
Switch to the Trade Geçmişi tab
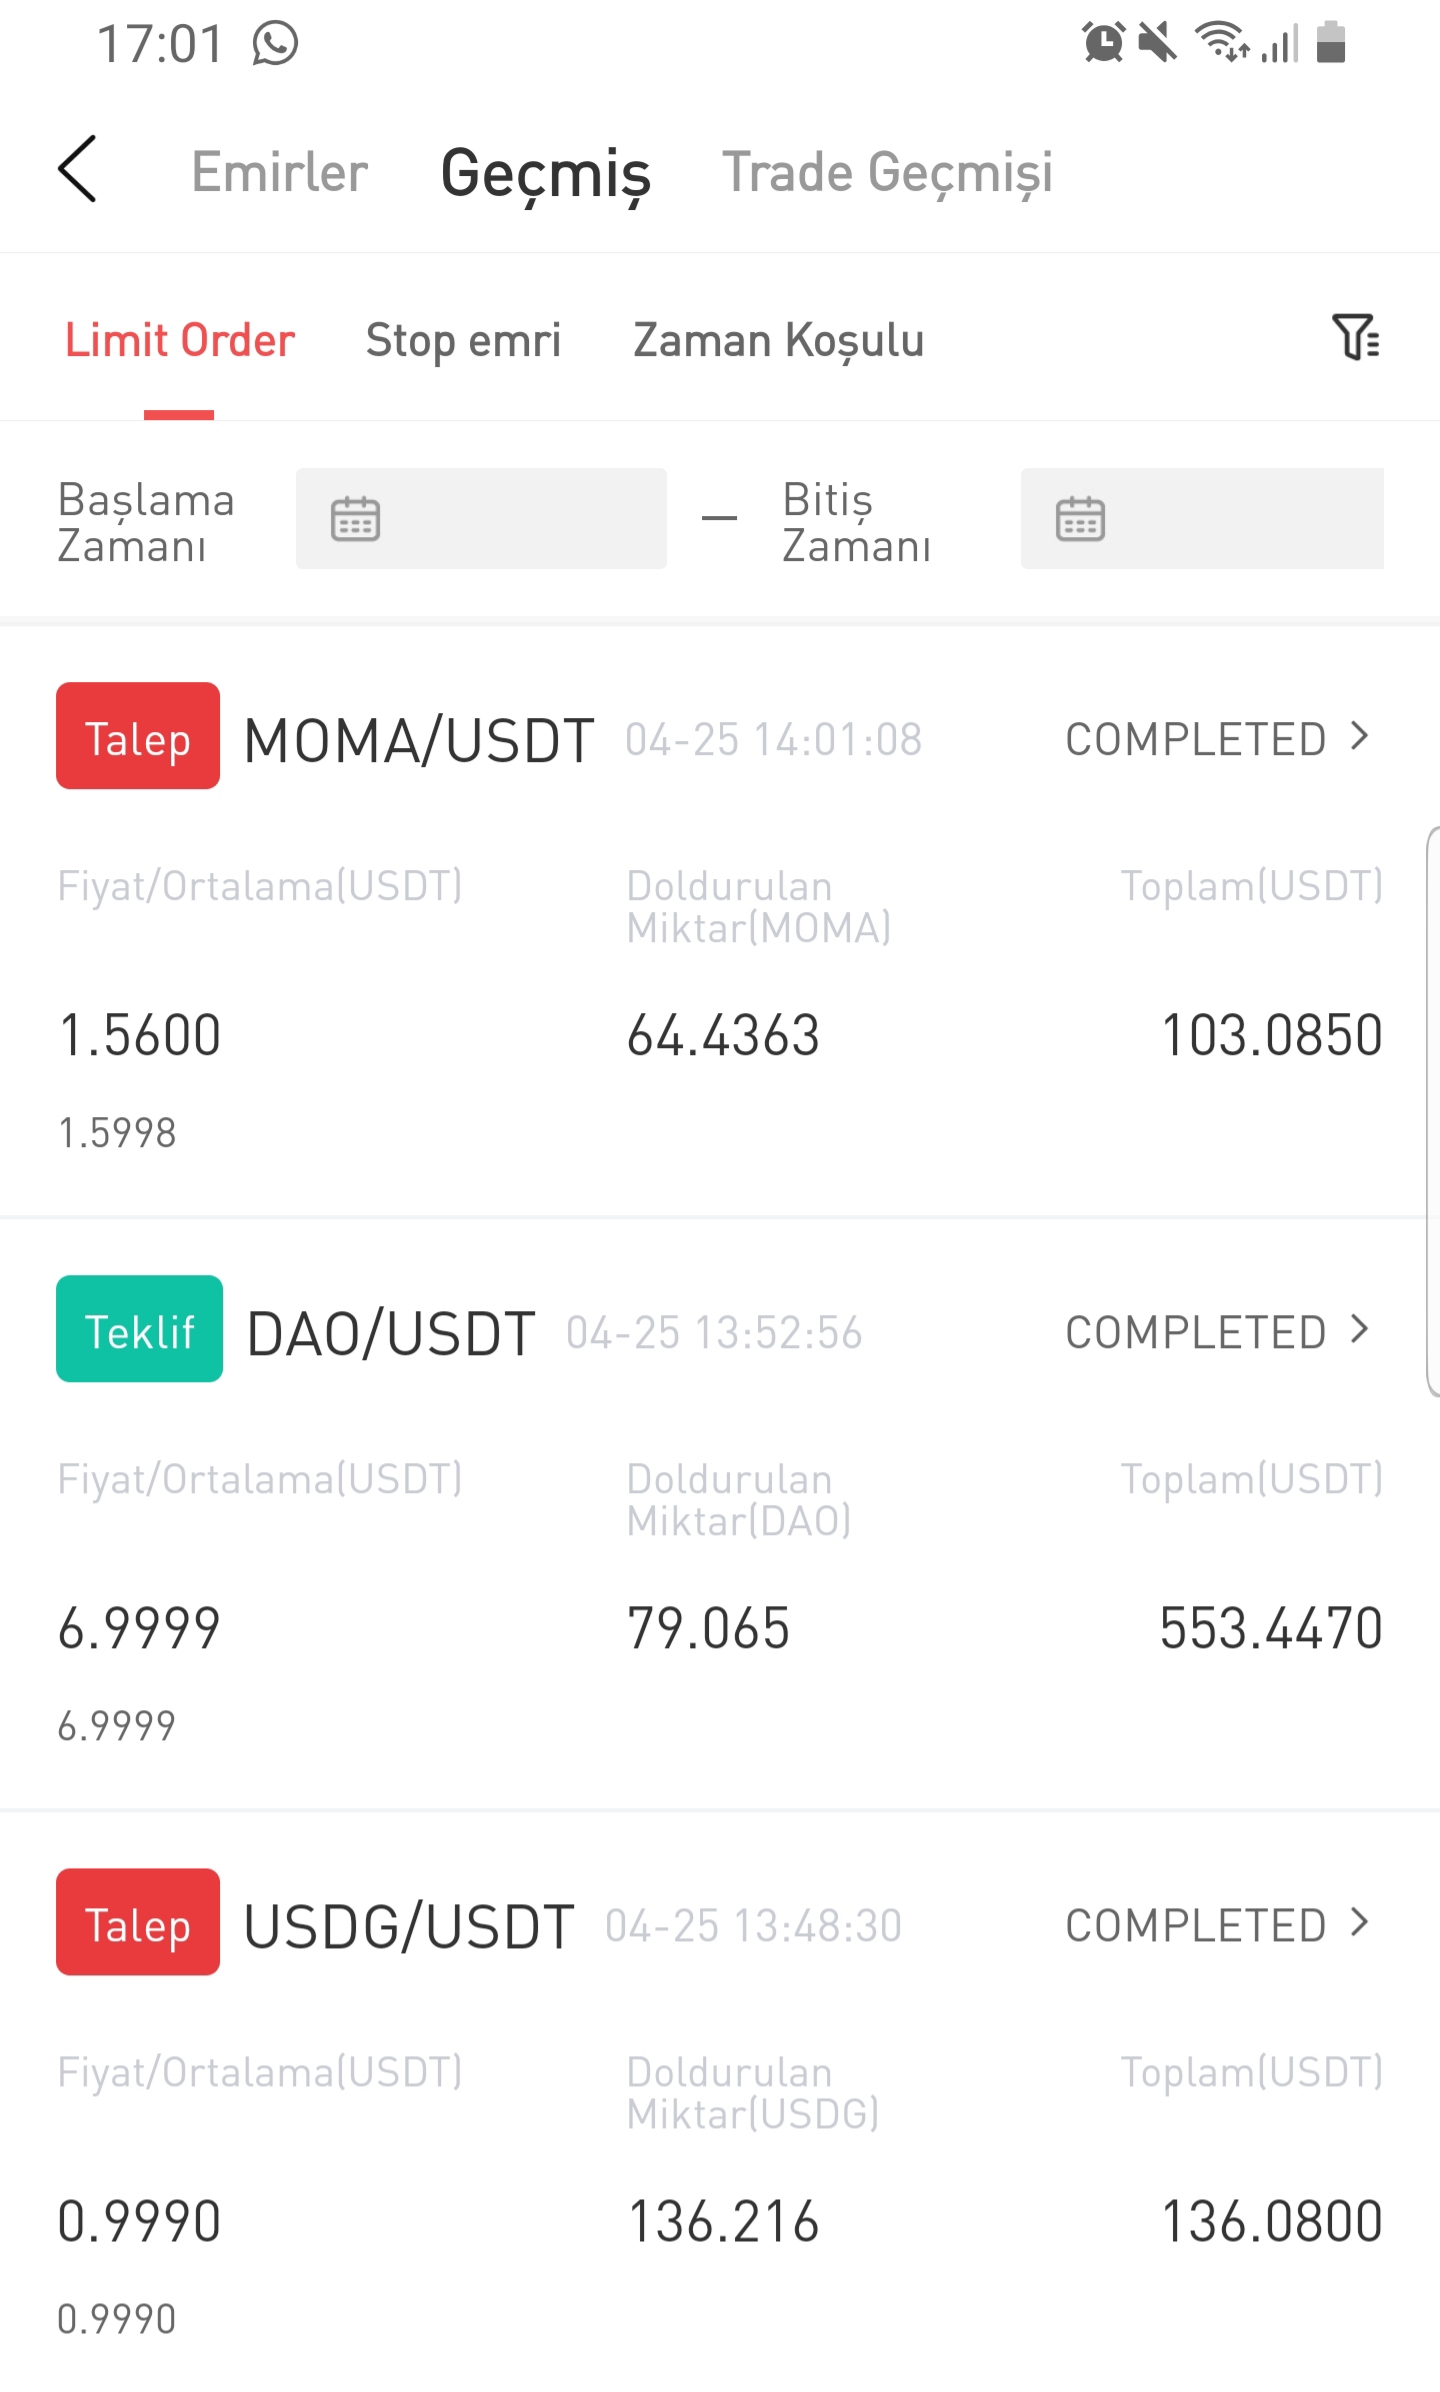tap(888, 173)
